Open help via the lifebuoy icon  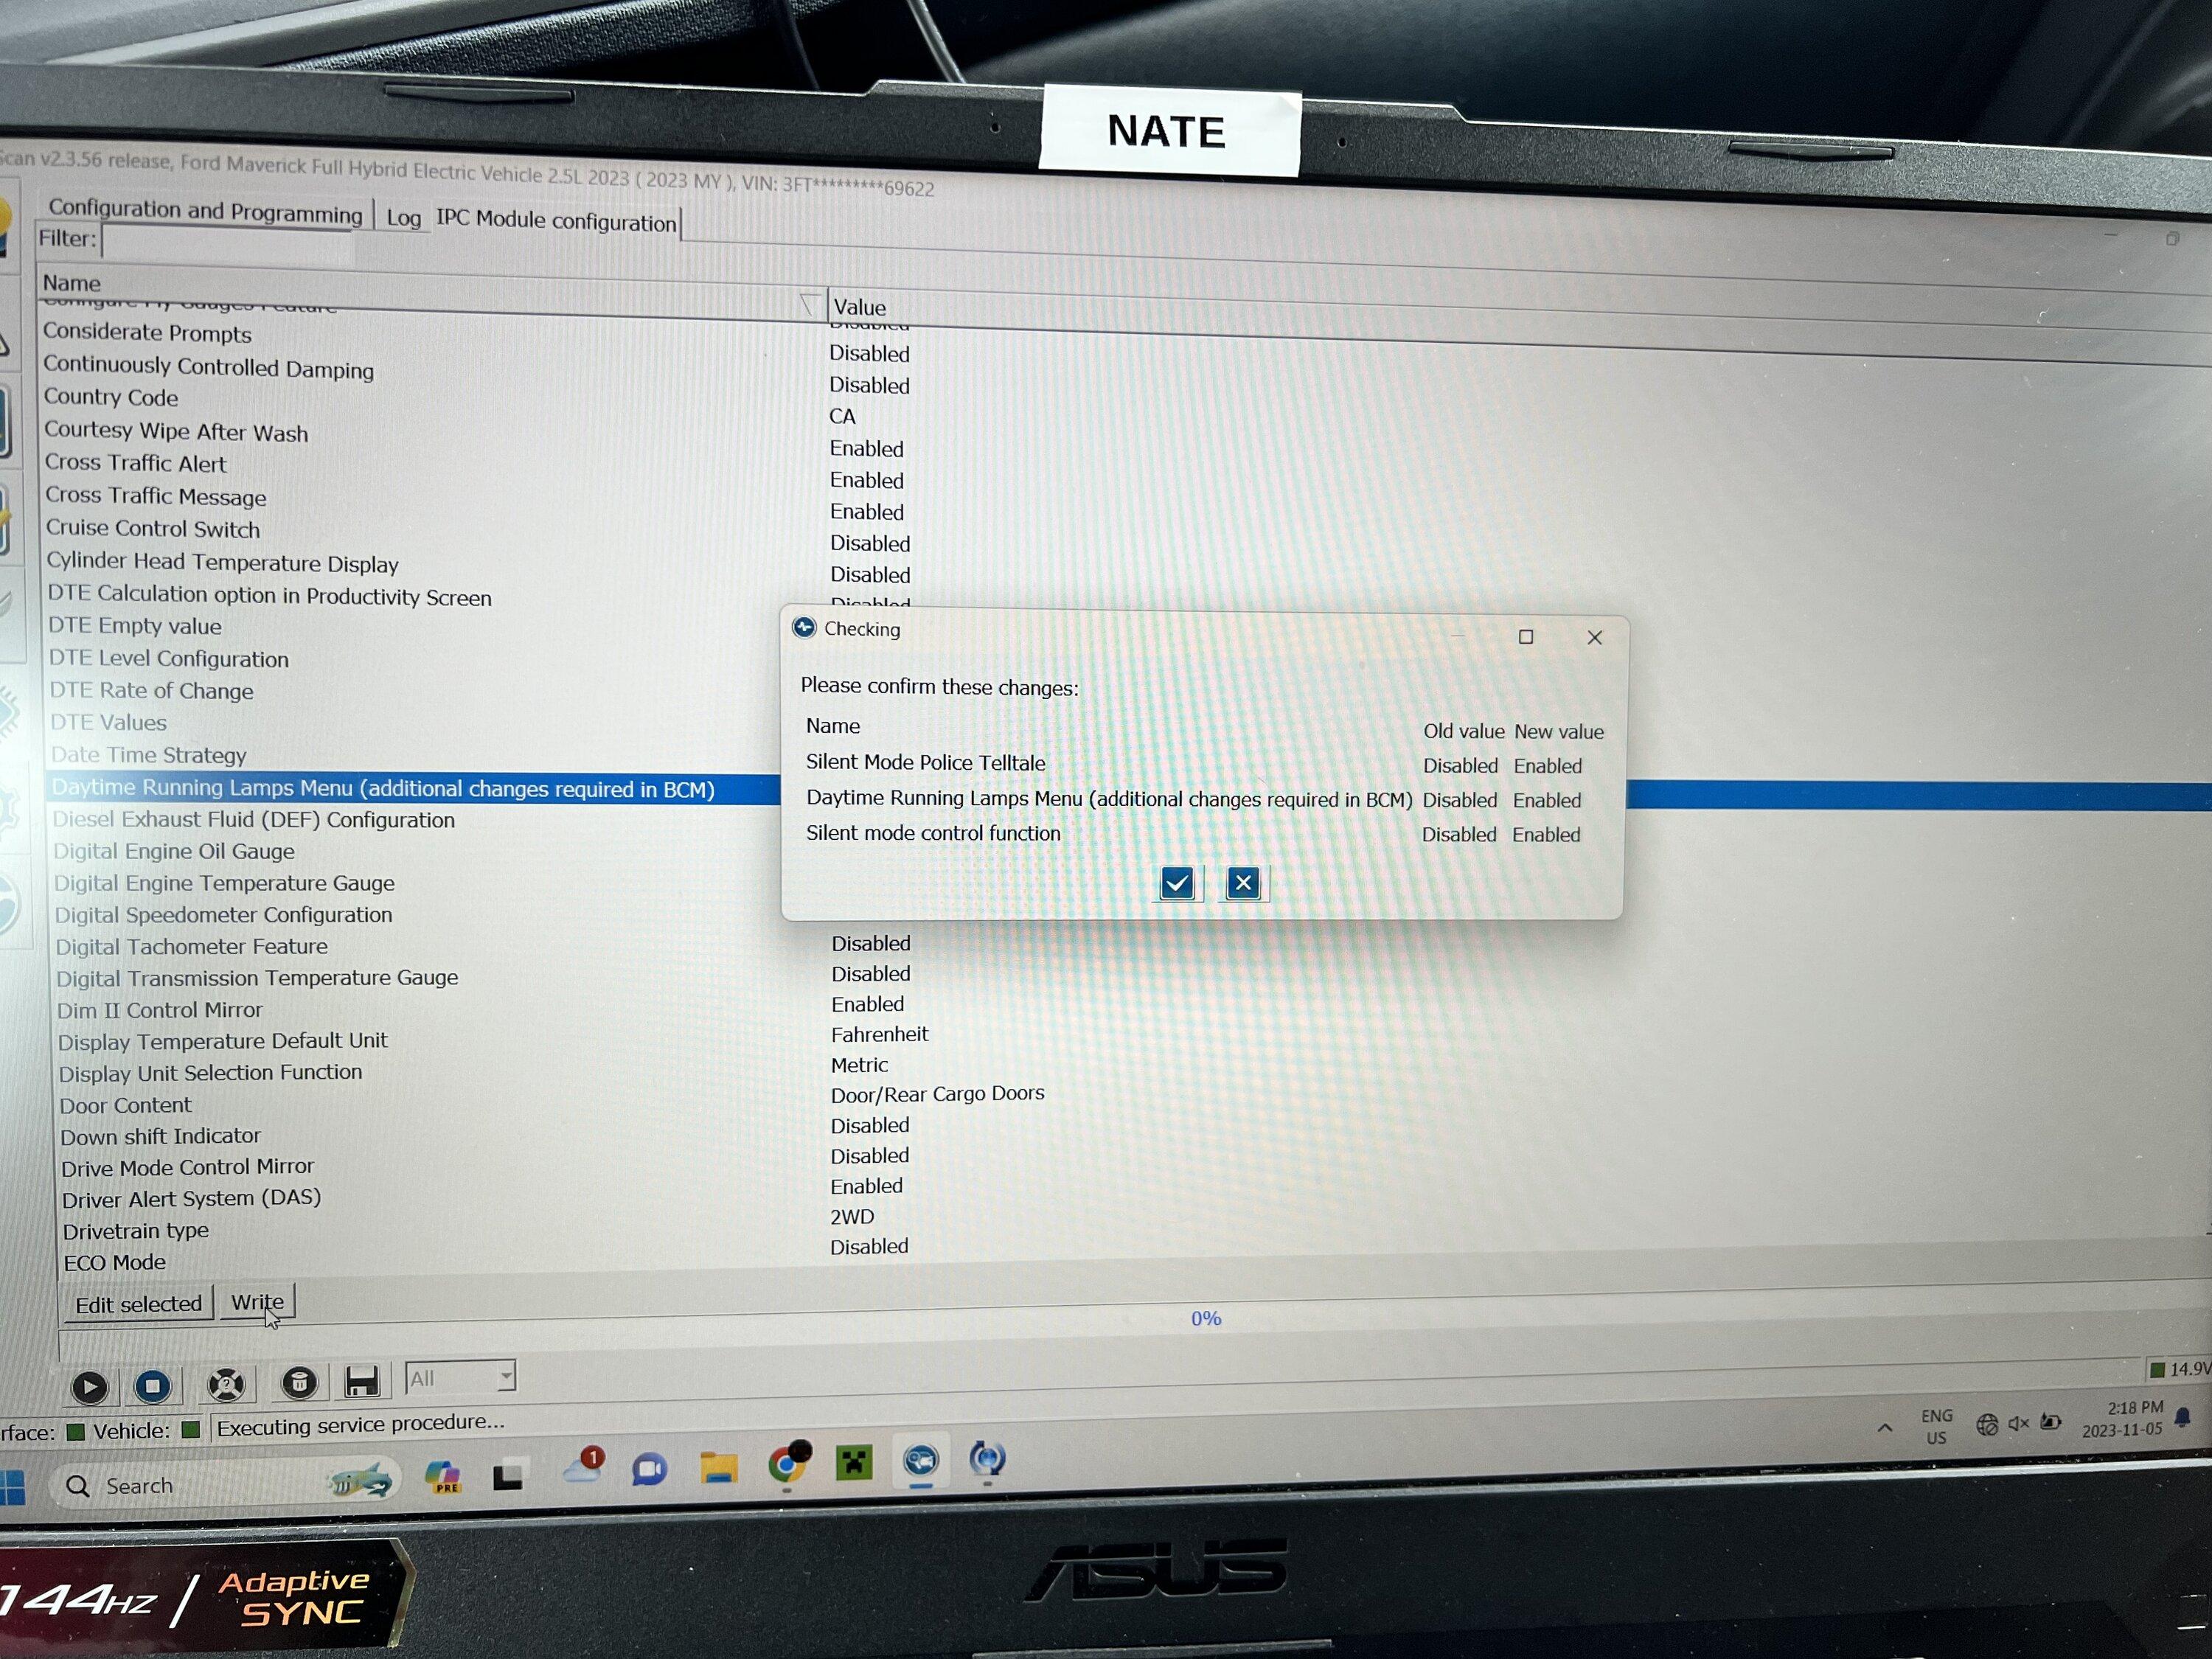[226, 1384]
